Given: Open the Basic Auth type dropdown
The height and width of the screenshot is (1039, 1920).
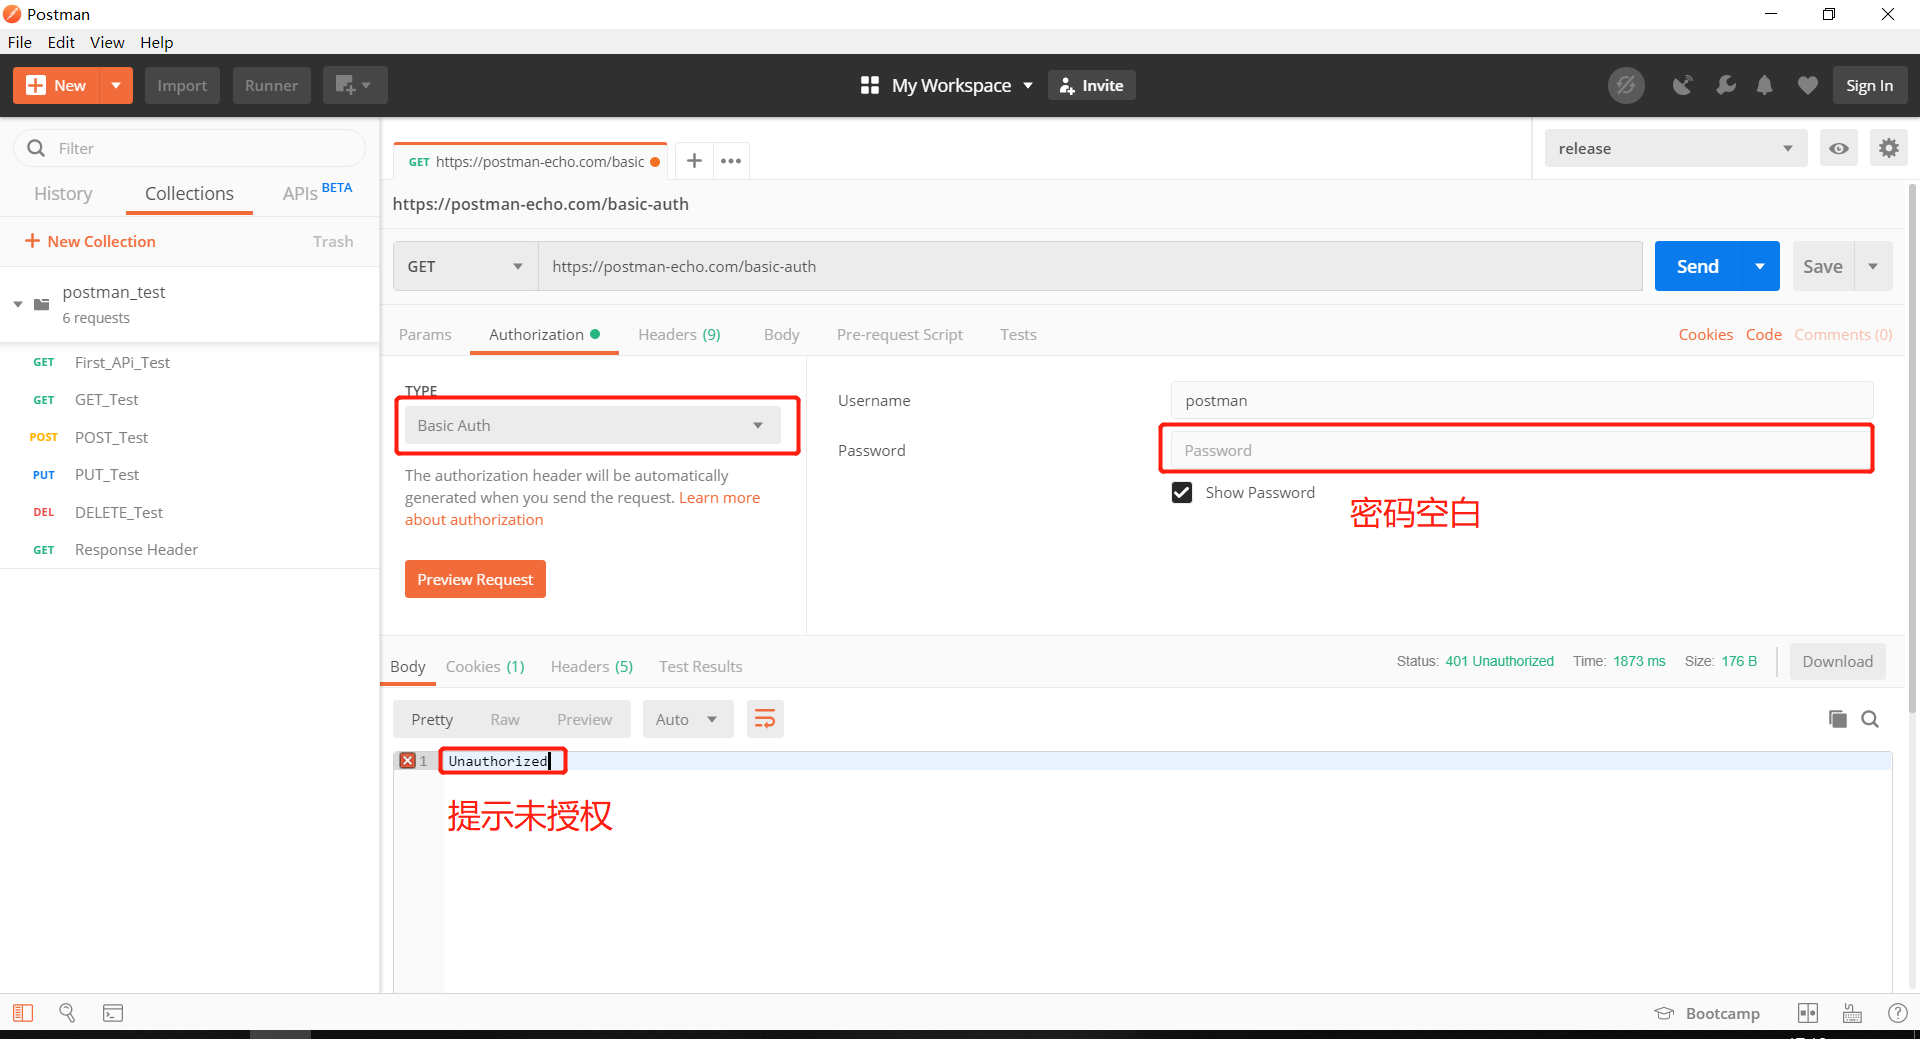Looking at the screenshot, I should [x=593, y=426].
